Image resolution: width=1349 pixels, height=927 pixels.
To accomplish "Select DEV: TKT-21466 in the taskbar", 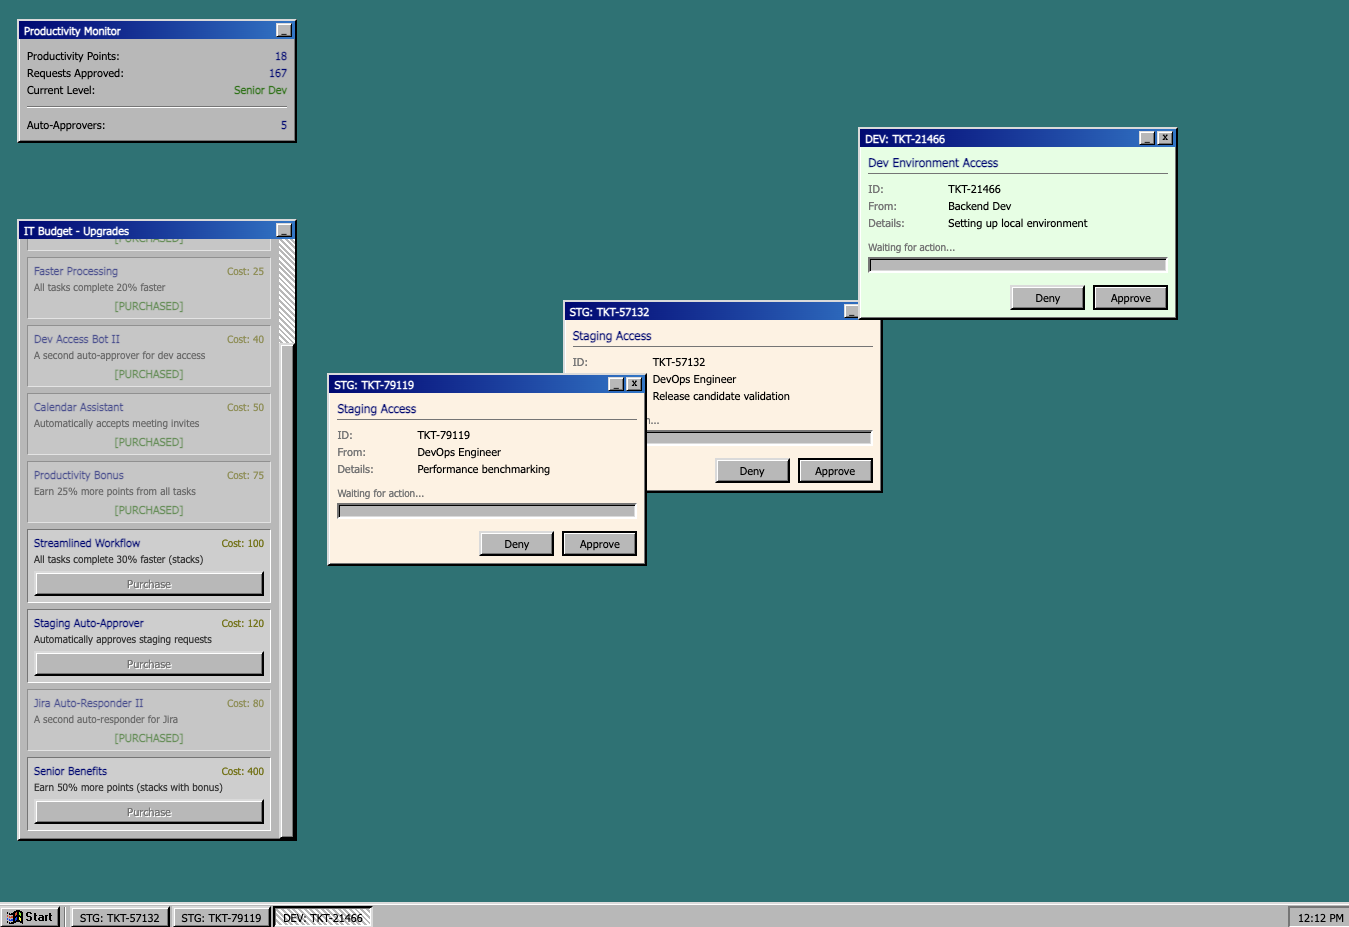I will (x=323, y=917).
